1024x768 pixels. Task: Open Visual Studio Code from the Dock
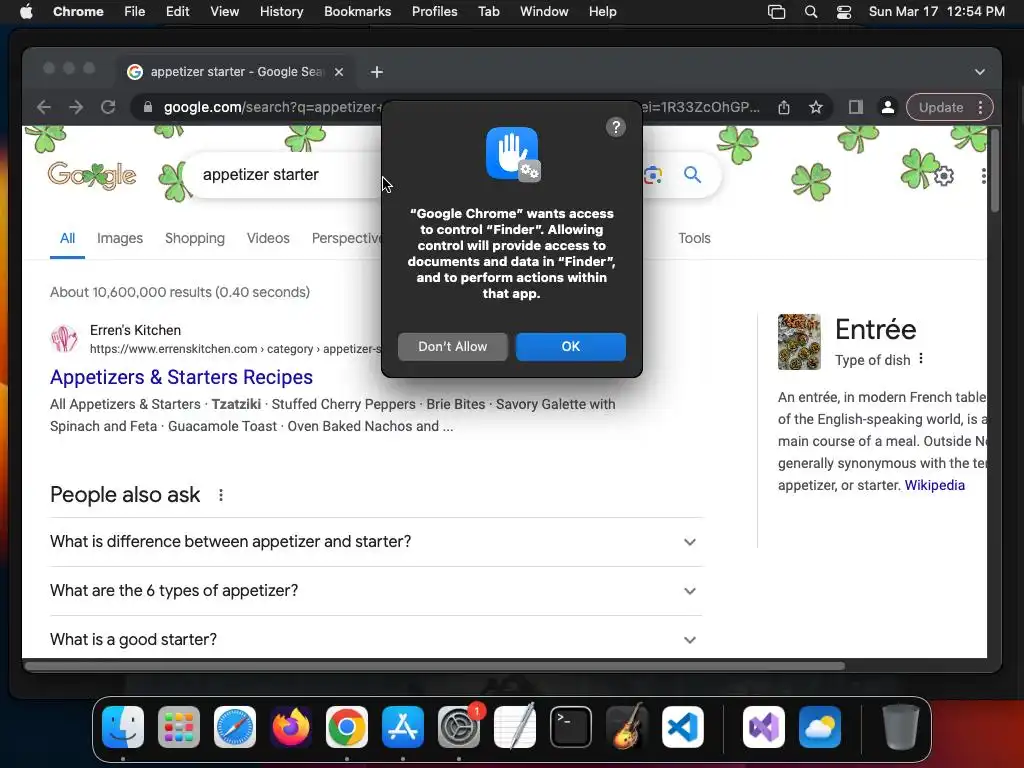point(683,727)
